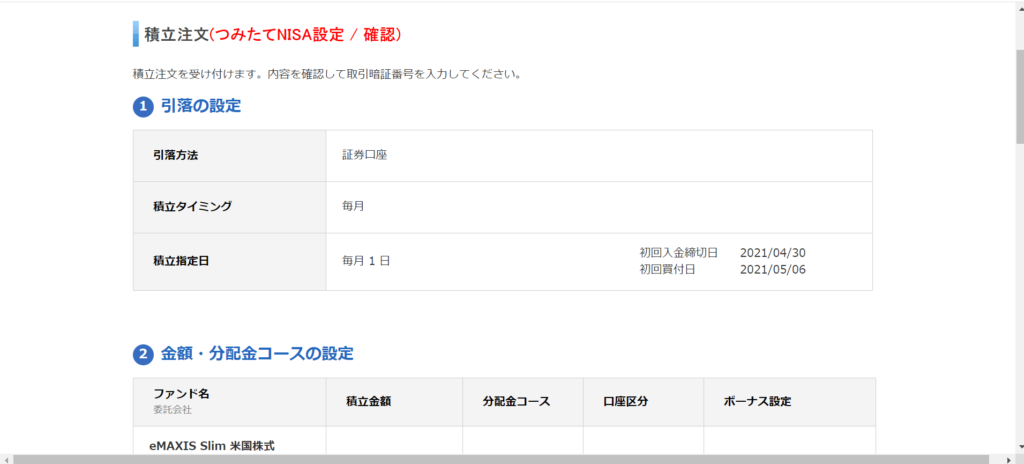Click the 2021/05/06 first purchase date
Image resolution: width=1024 pixels, height=464 pixels.
click(x=773, y=269)
